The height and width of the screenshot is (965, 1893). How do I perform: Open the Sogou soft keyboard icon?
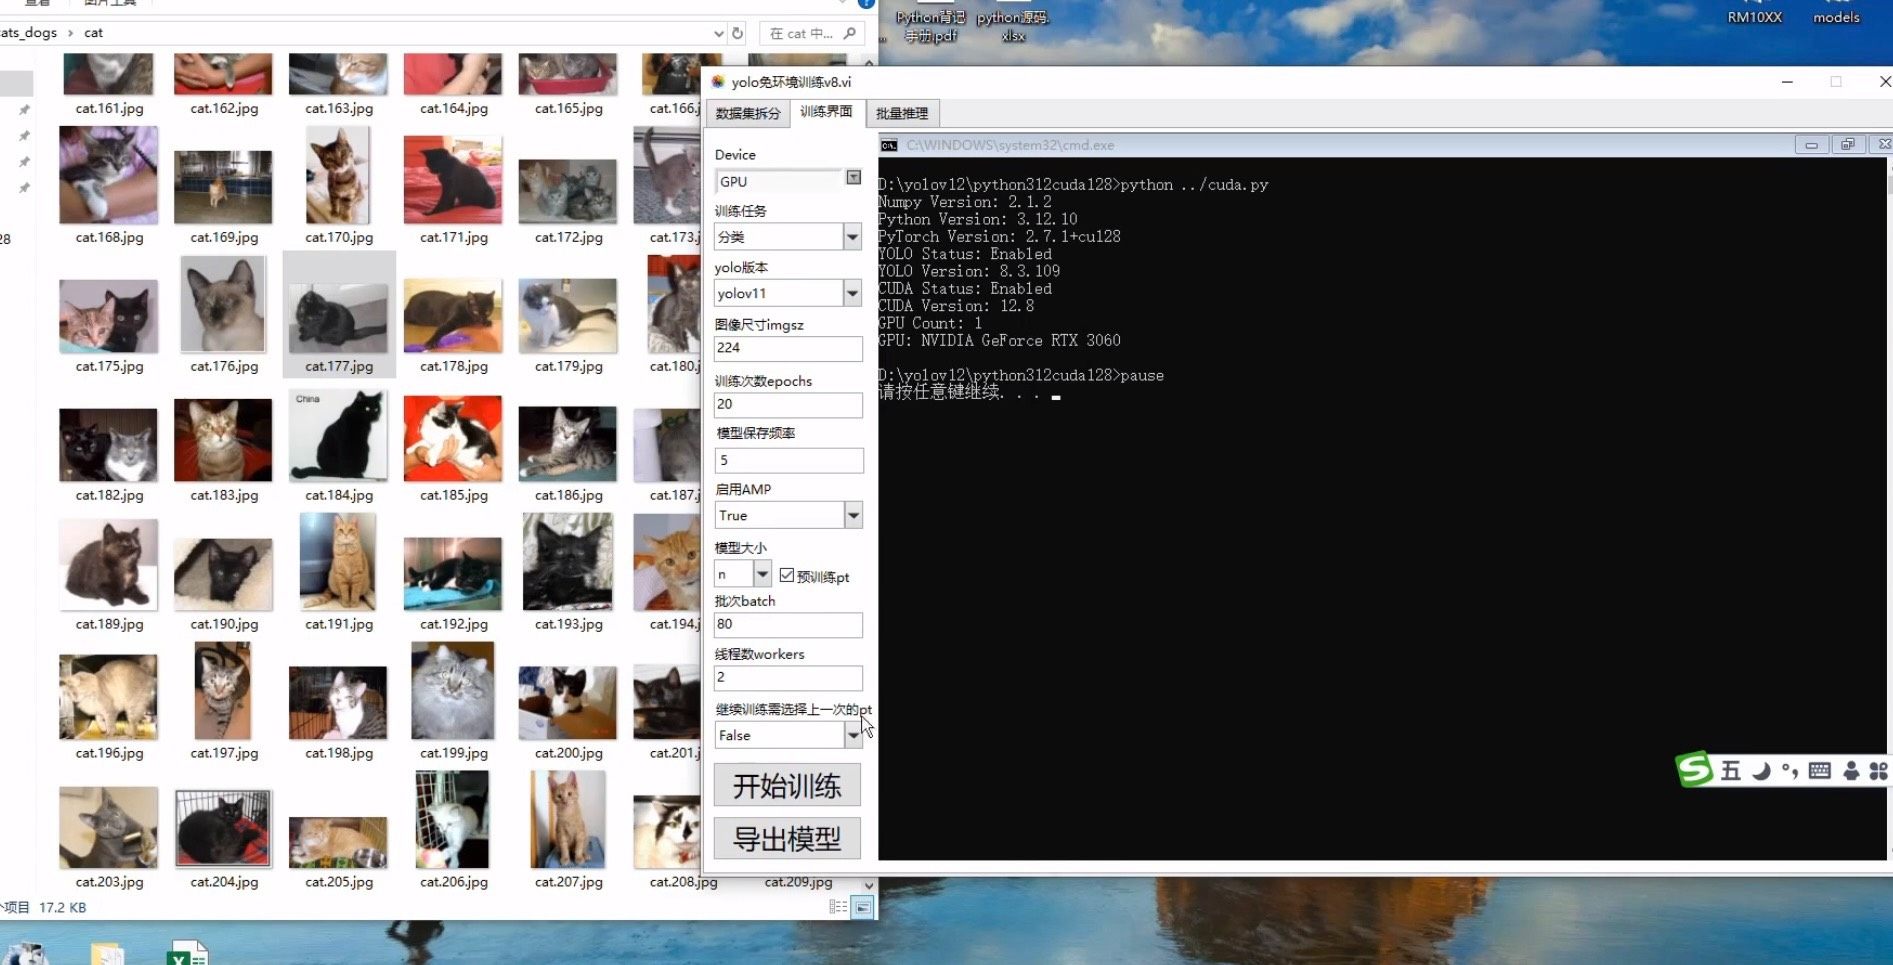pyautogui.click(x=1820, y=770)
